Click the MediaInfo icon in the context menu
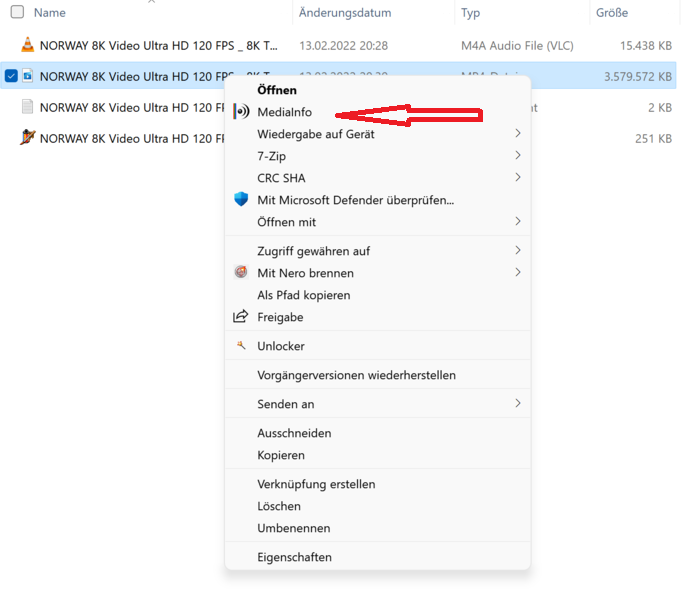Screen dimensions: 695x606 (x=240, y=112)
